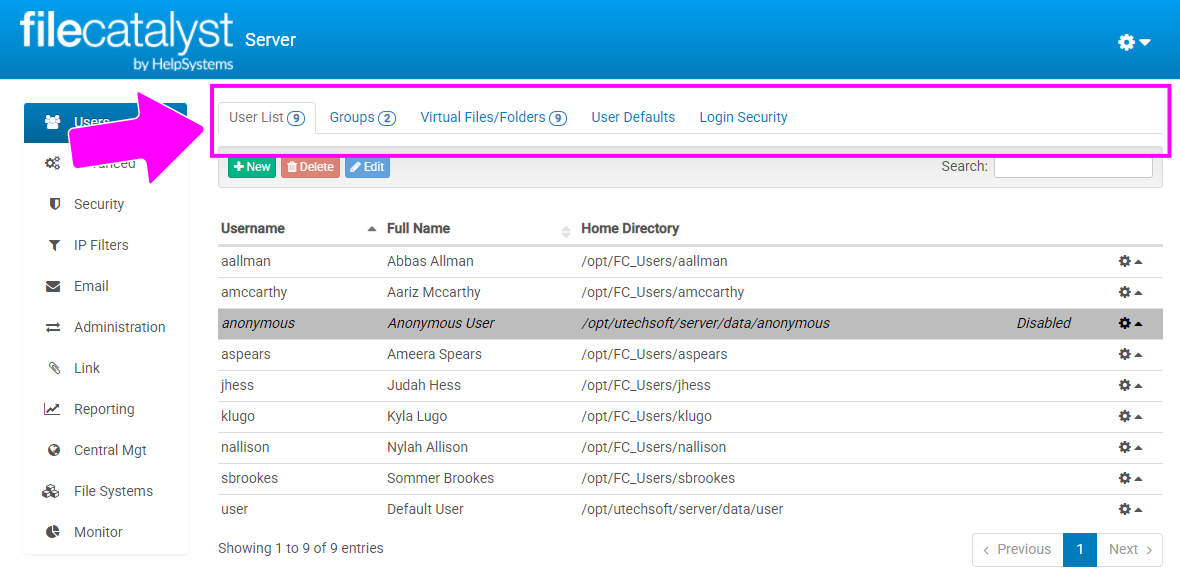Click the FileCatalyst logo
Screen dimensions: 1180x584
[x=126, y=41]
